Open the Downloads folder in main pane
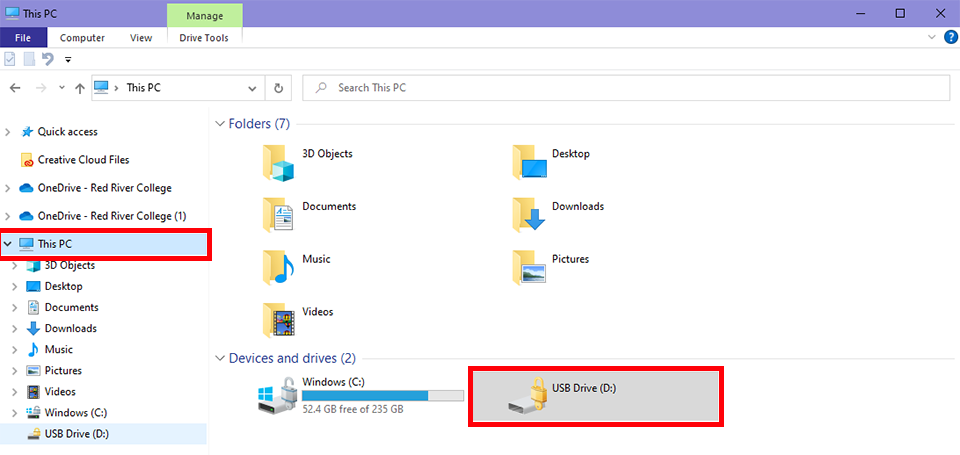This screenshot has height=455, width=960. pyautogui.click(x=529, y=214)
